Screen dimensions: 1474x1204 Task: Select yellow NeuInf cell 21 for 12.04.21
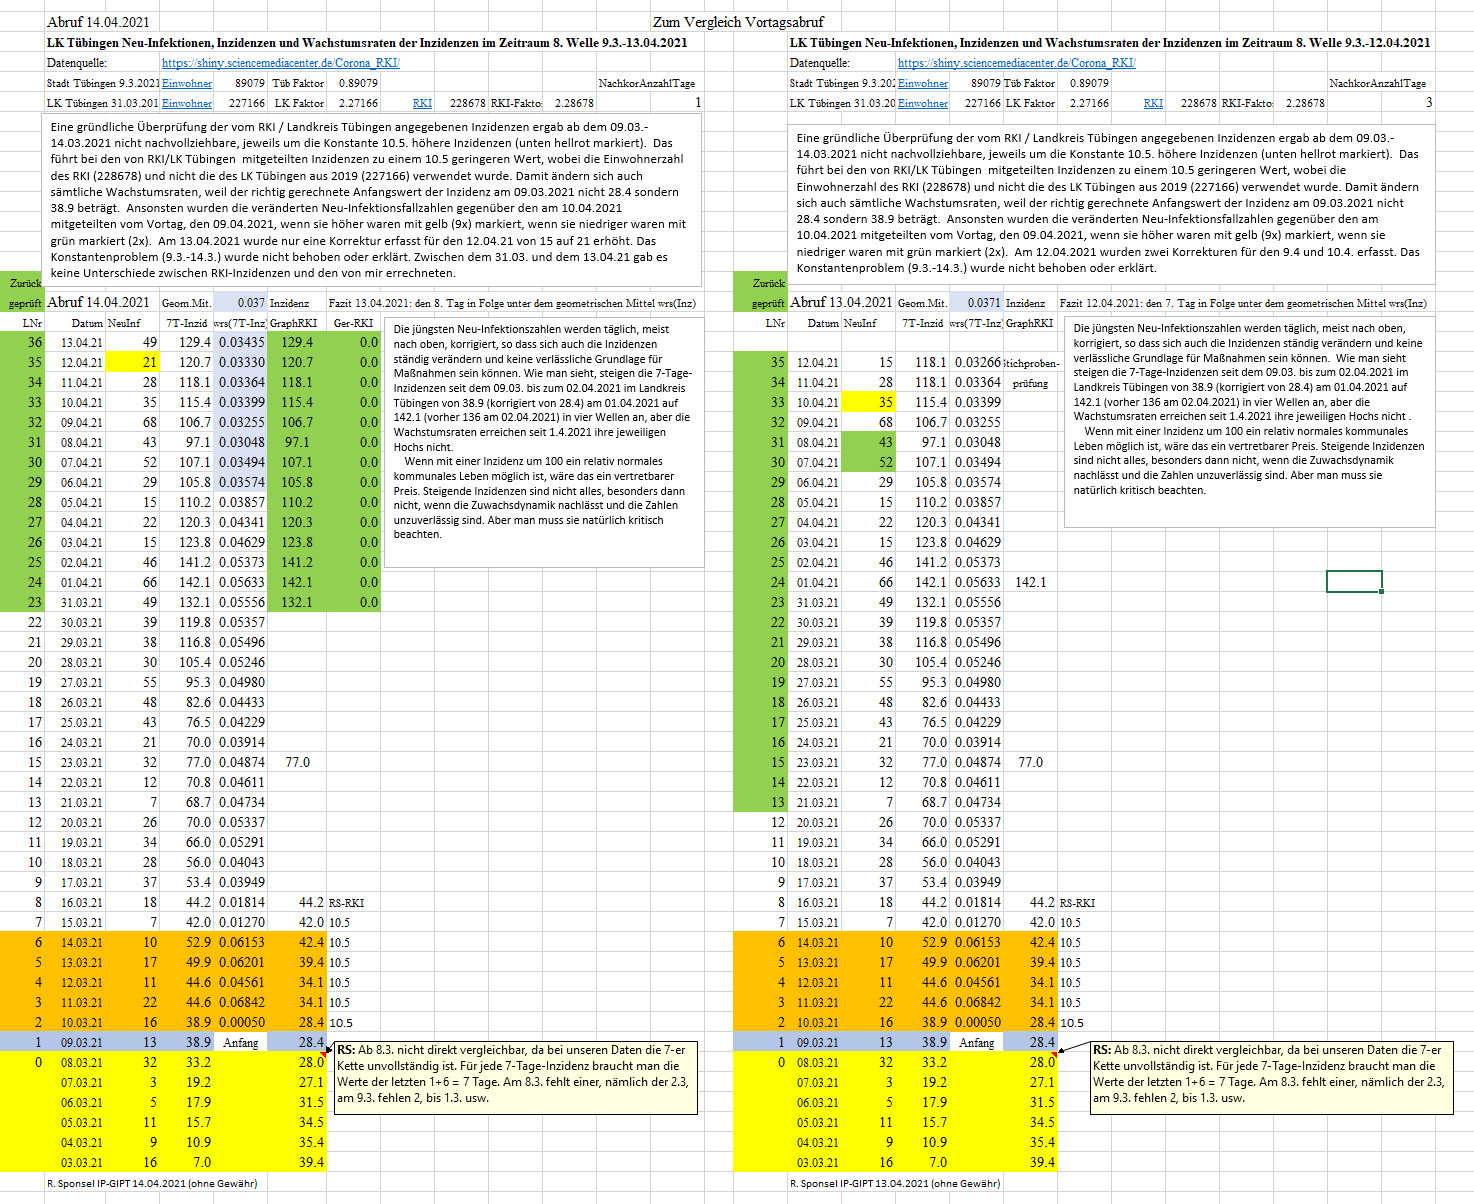click(x=132, y=362)
